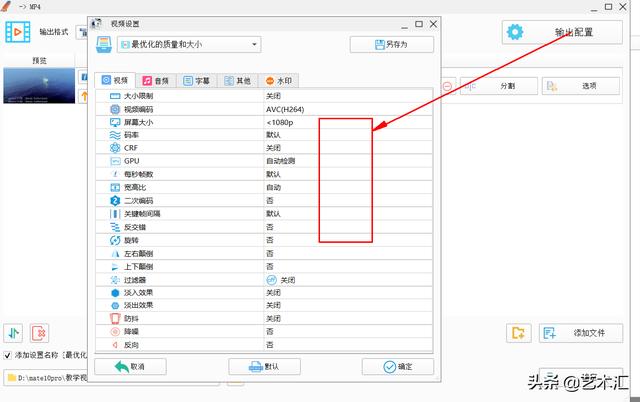640x402 pixels.
Task: Click the 预览 column header
Action: click(39, 60)
